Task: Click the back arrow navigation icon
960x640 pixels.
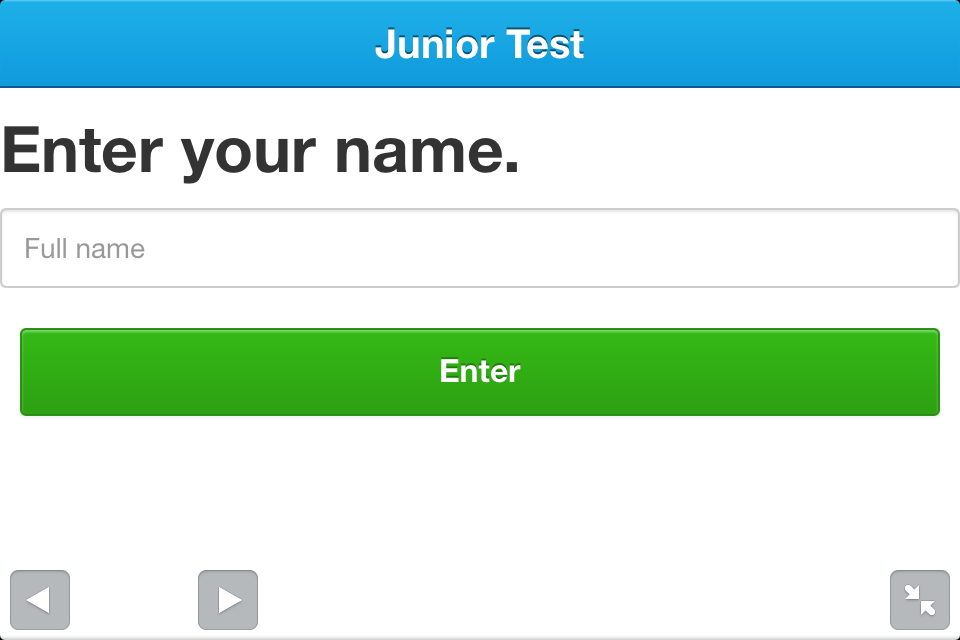Action: [40, 600]
